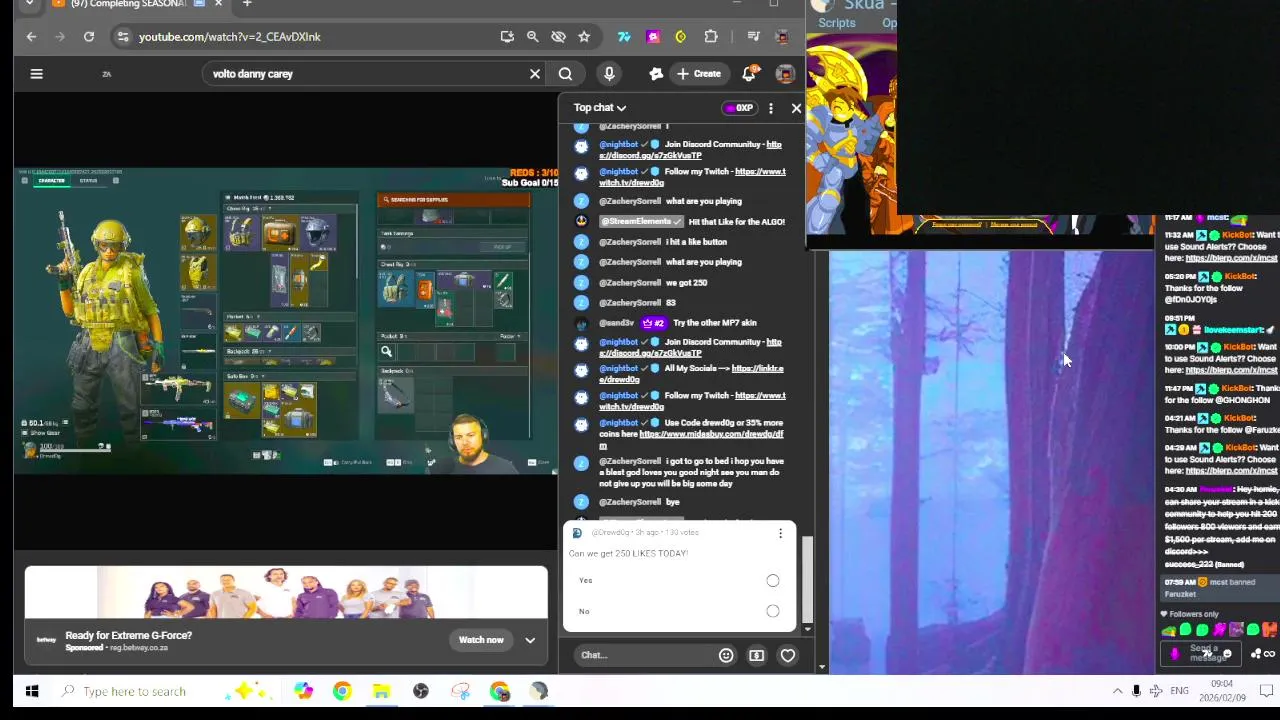The height and width of the screenshot is (720, 1280).
Task: Open the zoom magnifier icon in address bar
Action: (x=532, y=37)
